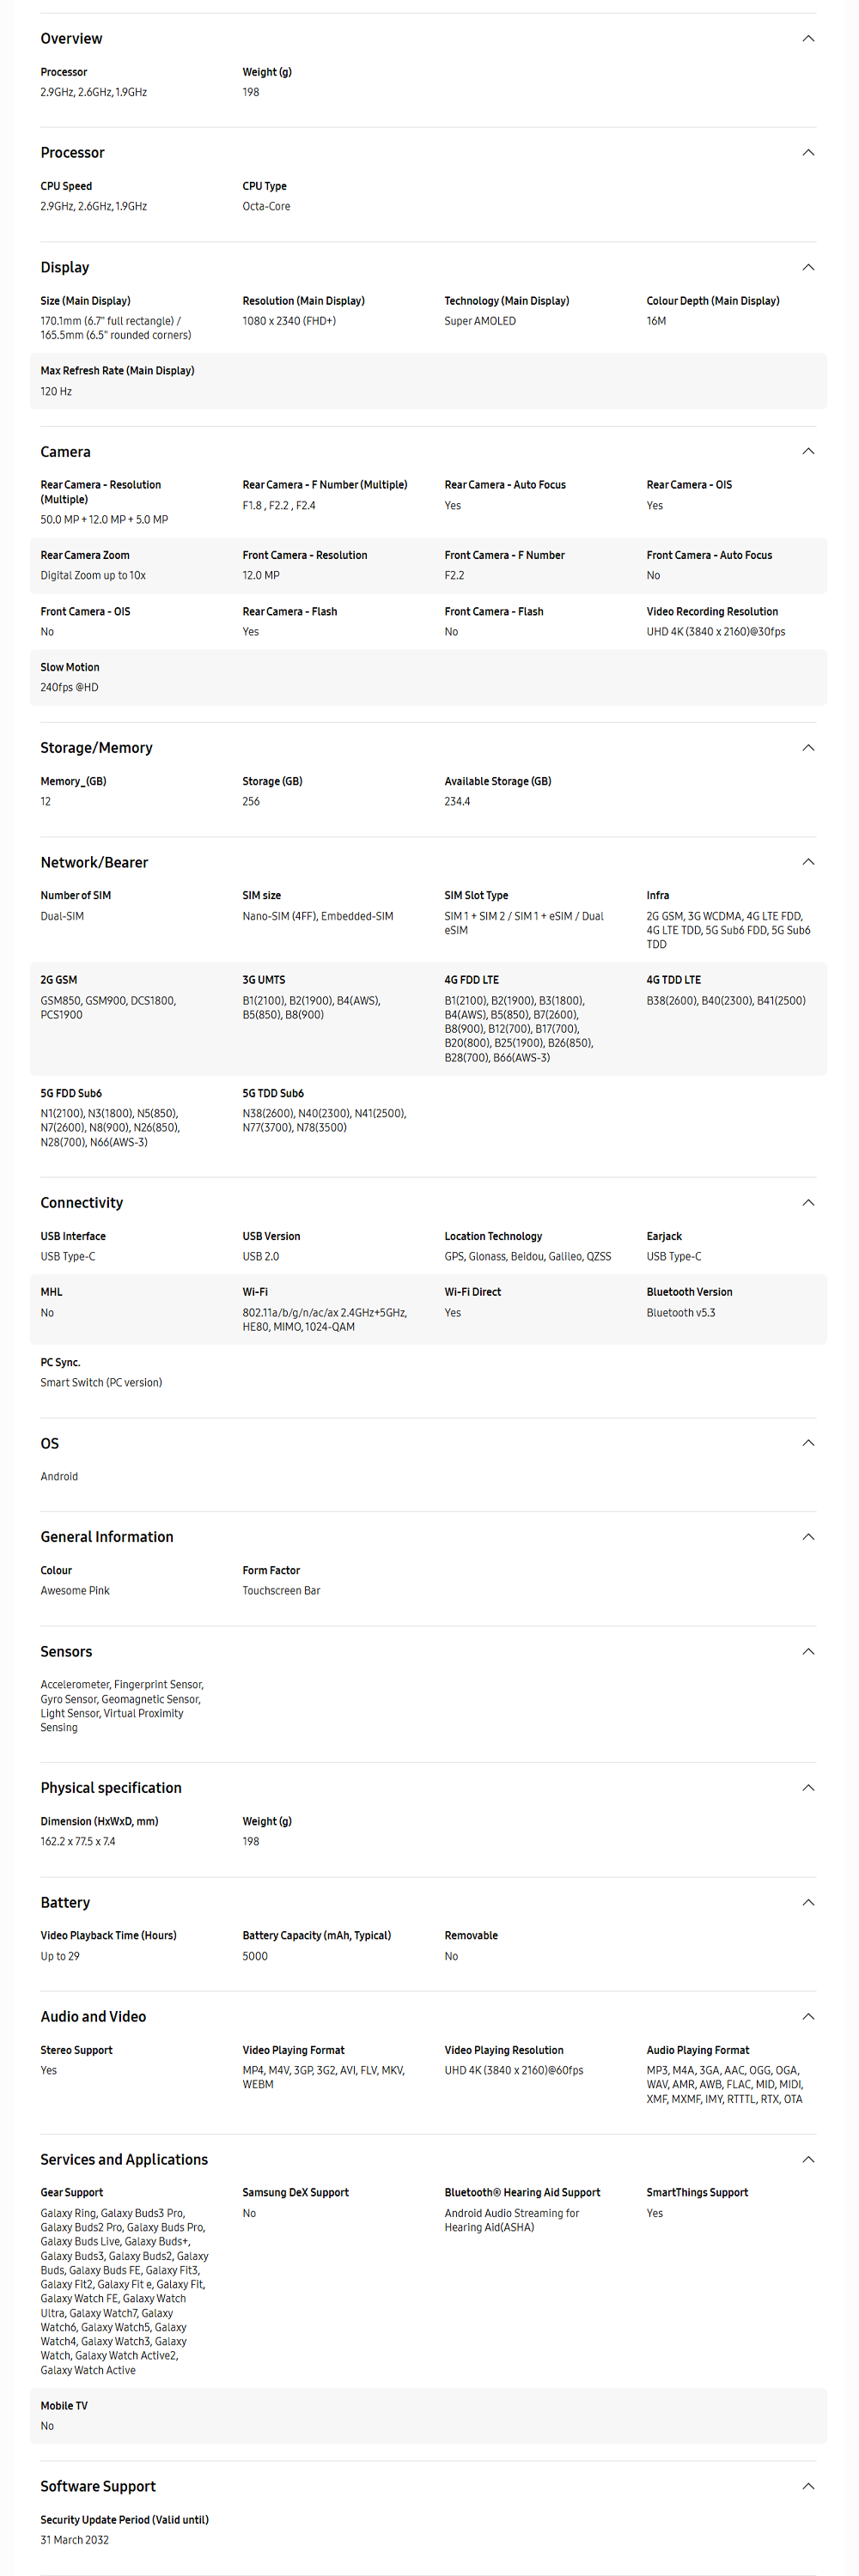Collapse the Overview section using its chevron

pyautogui.click(x=808, y=39)
